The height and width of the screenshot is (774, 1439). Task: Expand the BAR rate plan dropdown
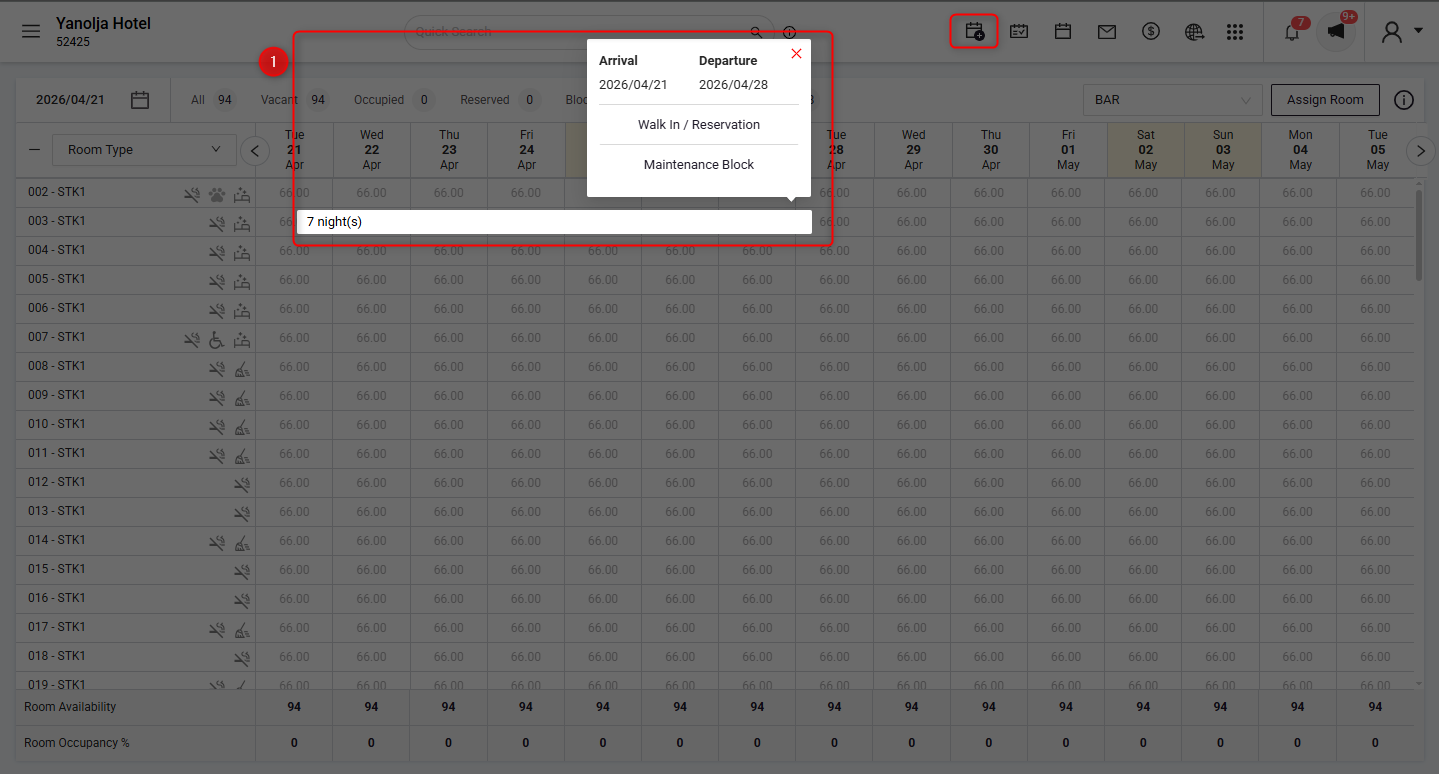pyautogui.click(x=1173, y=100)
